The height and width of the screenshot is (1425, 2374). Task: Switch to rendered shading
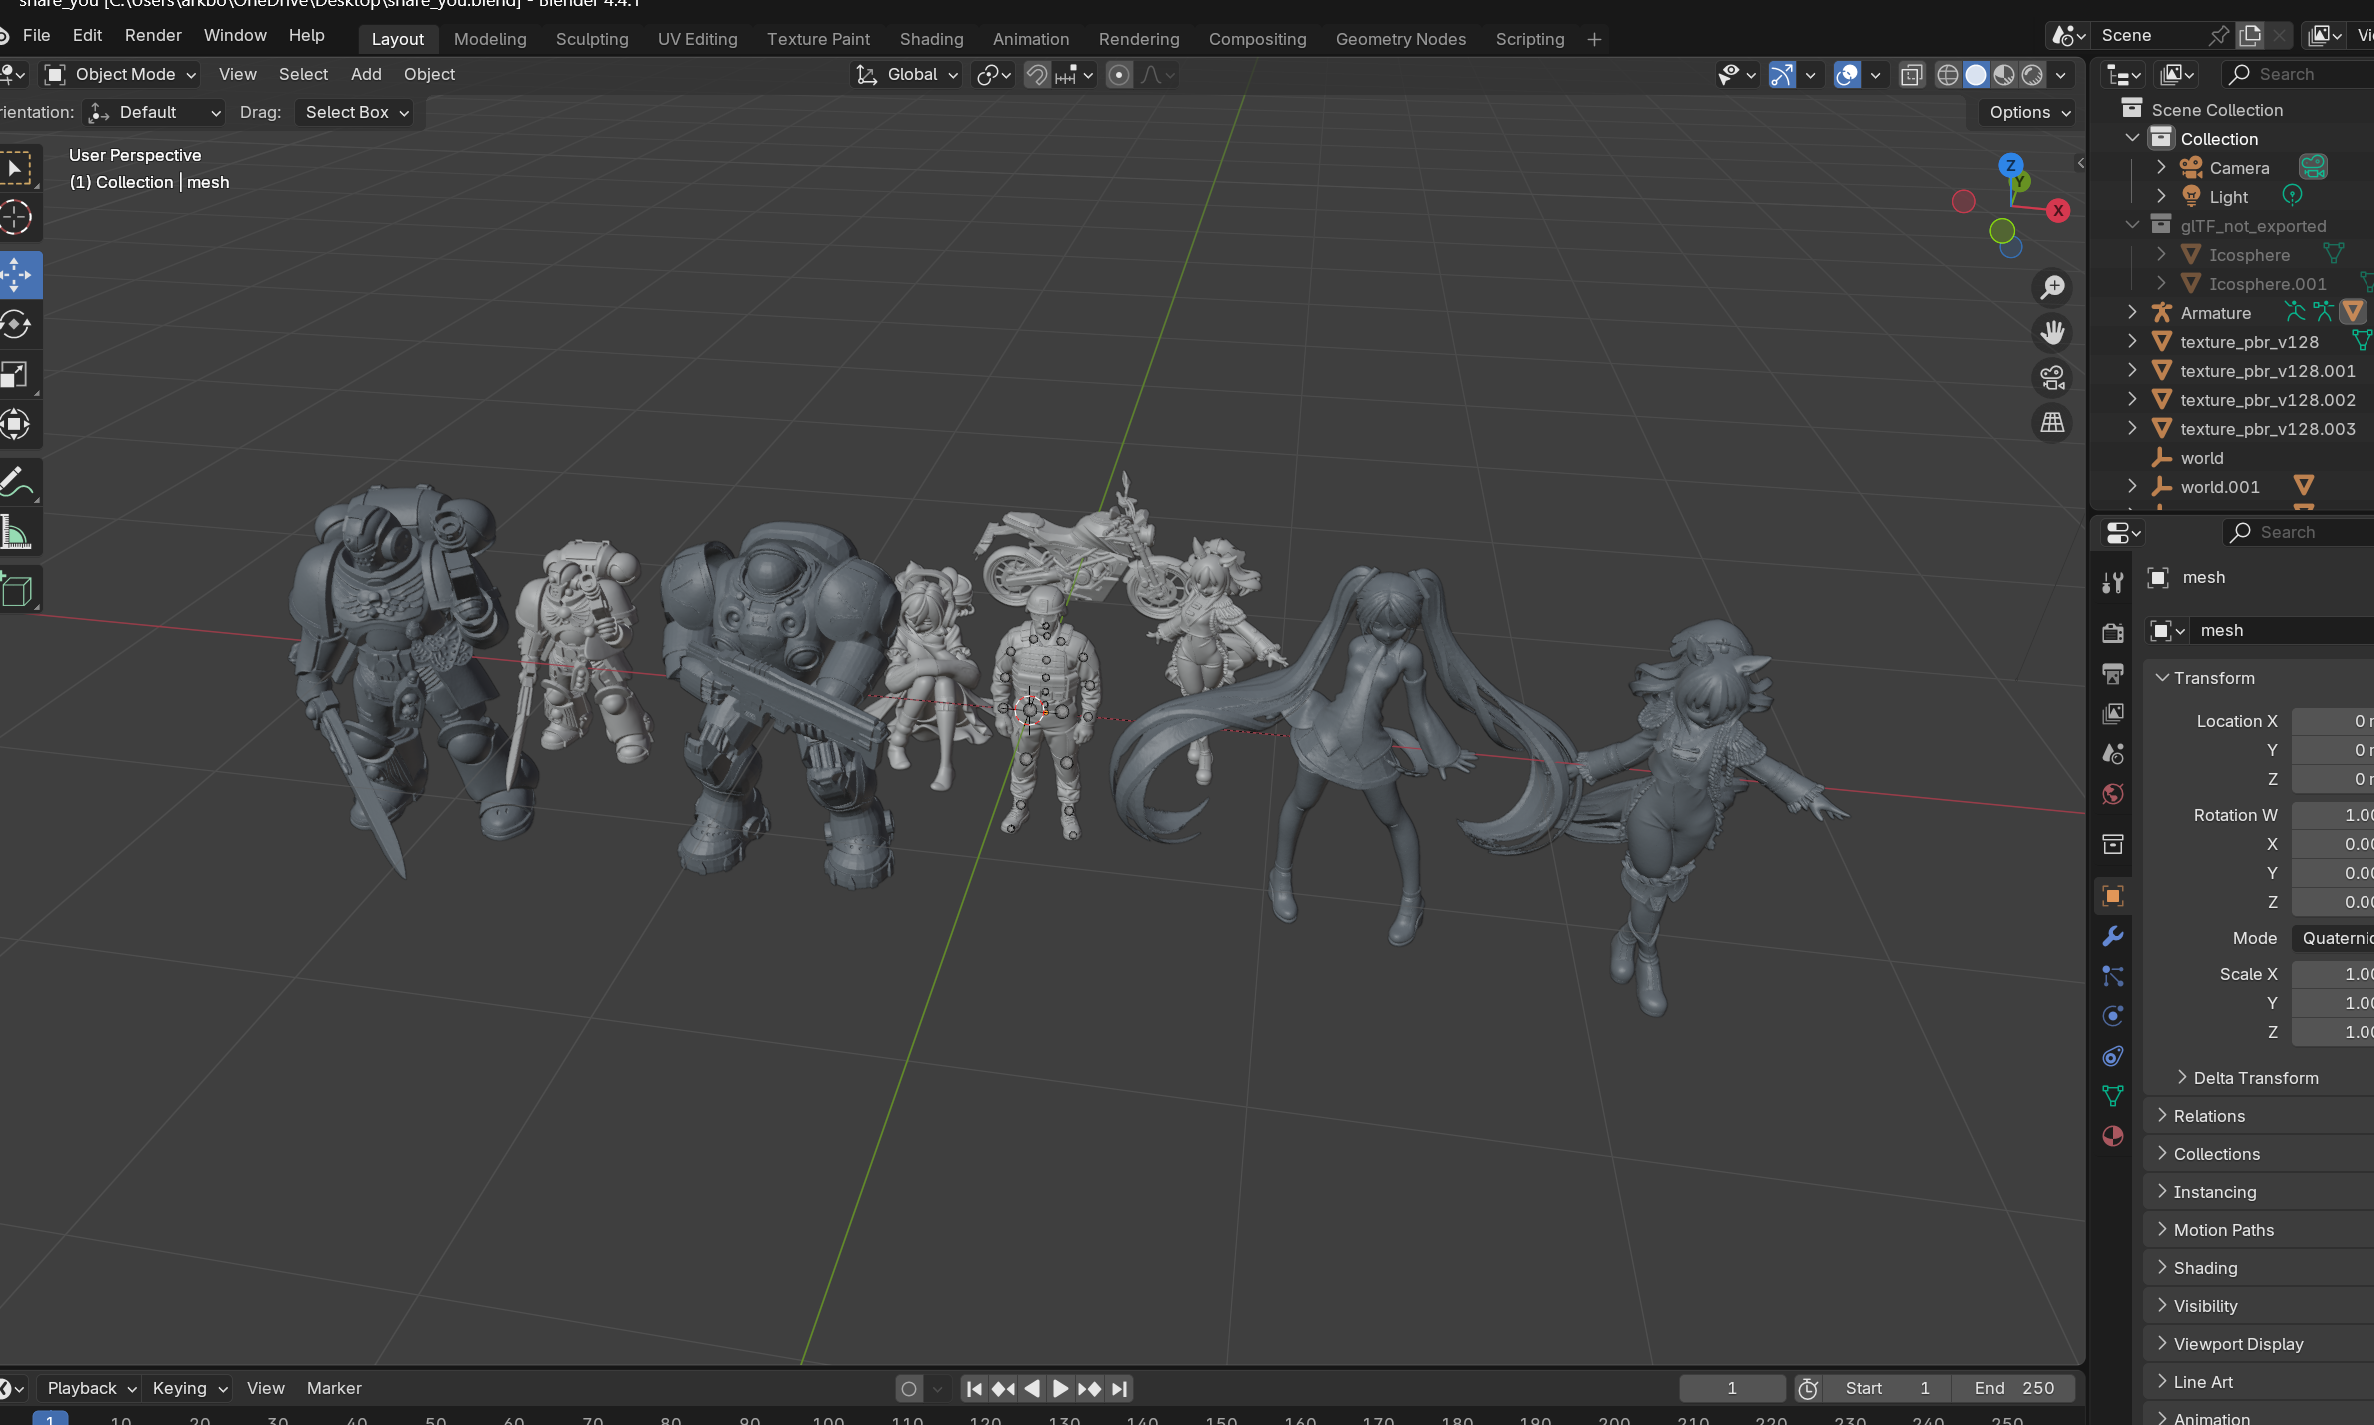tap(2032, 75)
